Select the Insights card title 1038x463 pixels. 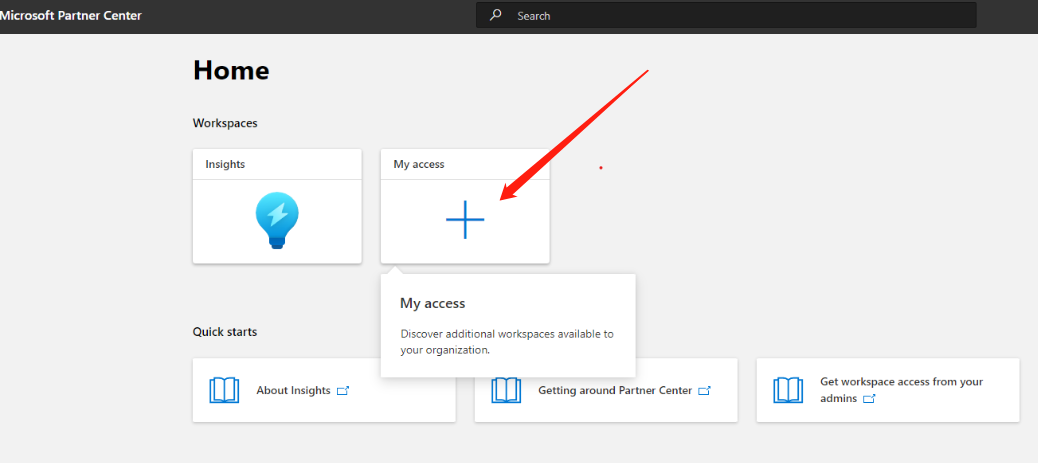pos(225,164)
